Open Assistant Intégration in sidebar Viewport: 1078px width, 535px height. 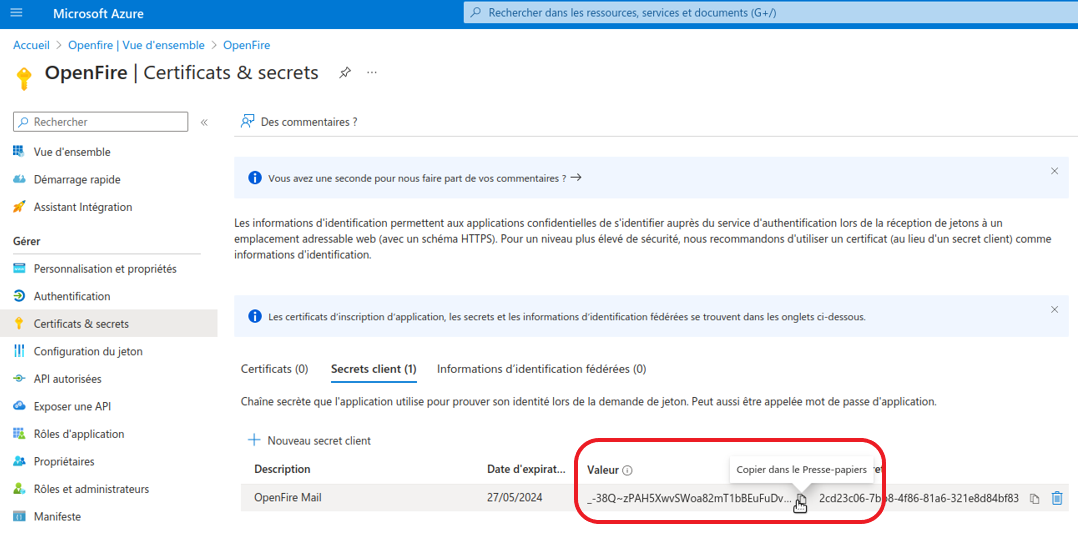click(x=82, y=207)
